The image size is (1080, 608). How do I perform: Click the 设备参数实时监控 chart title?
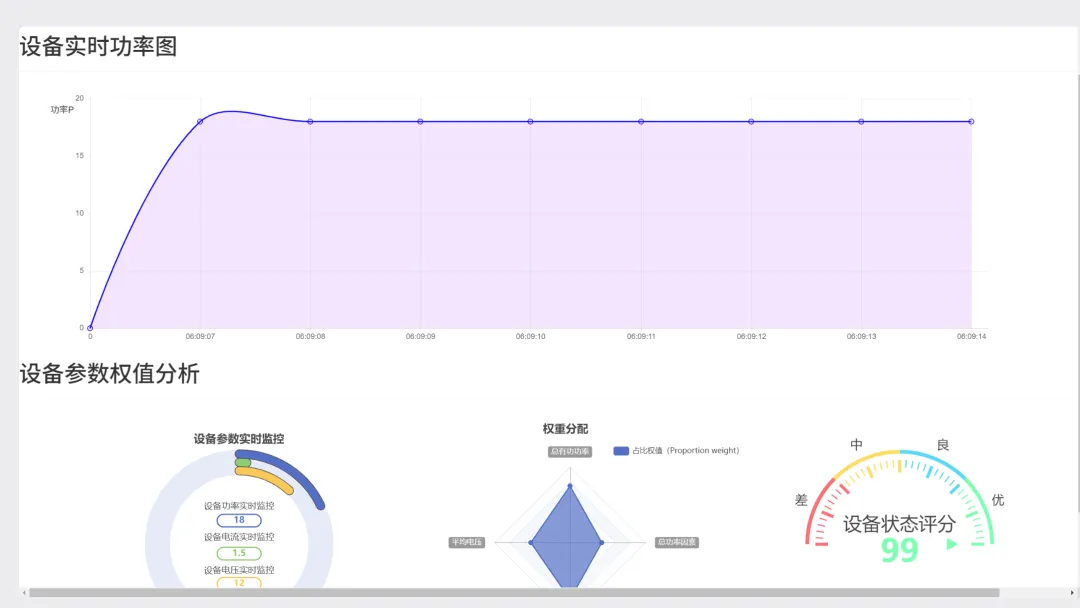239,439
